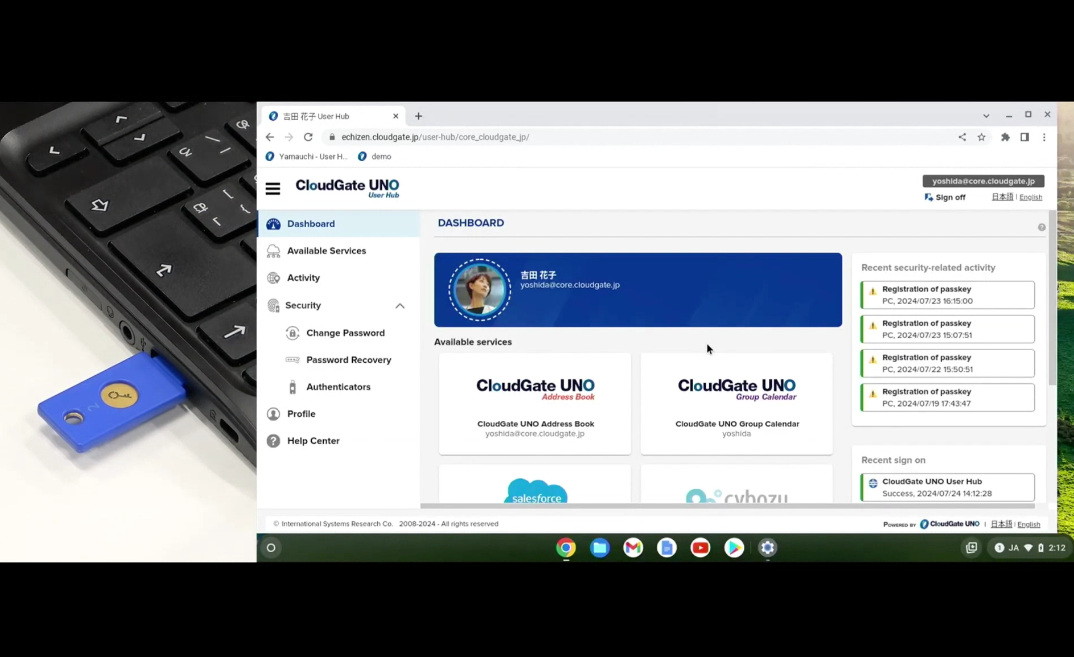This screenshot has width=1074, height=657.
Task: Open the hamburger menu icon
Action: coord(273,188)
